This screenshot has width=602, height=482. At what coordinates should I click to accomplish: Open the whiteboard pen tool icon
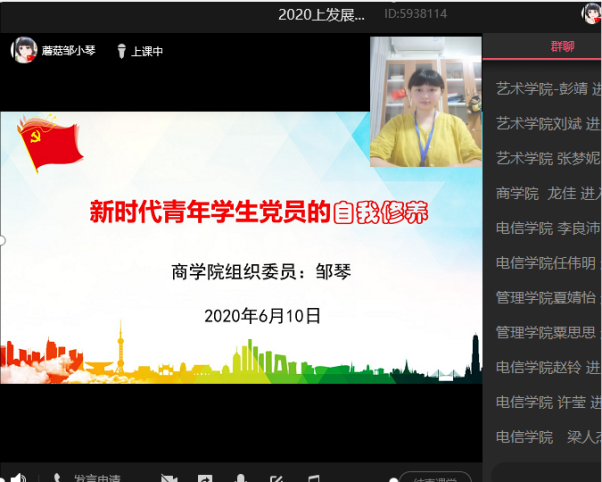(x=277, y=479)
